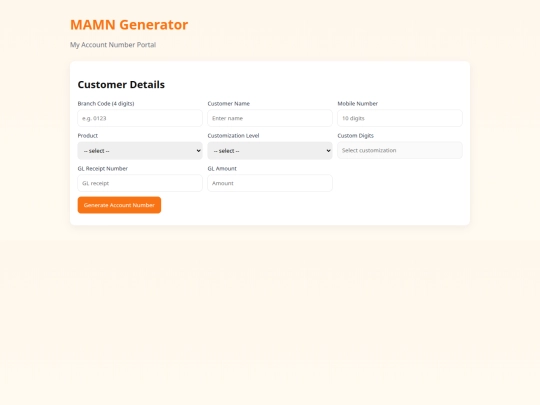The width and height of the screenshot is (540, 405).
Task: Click the chevron arrow of Customization Level select
Action: coord(328,151)
